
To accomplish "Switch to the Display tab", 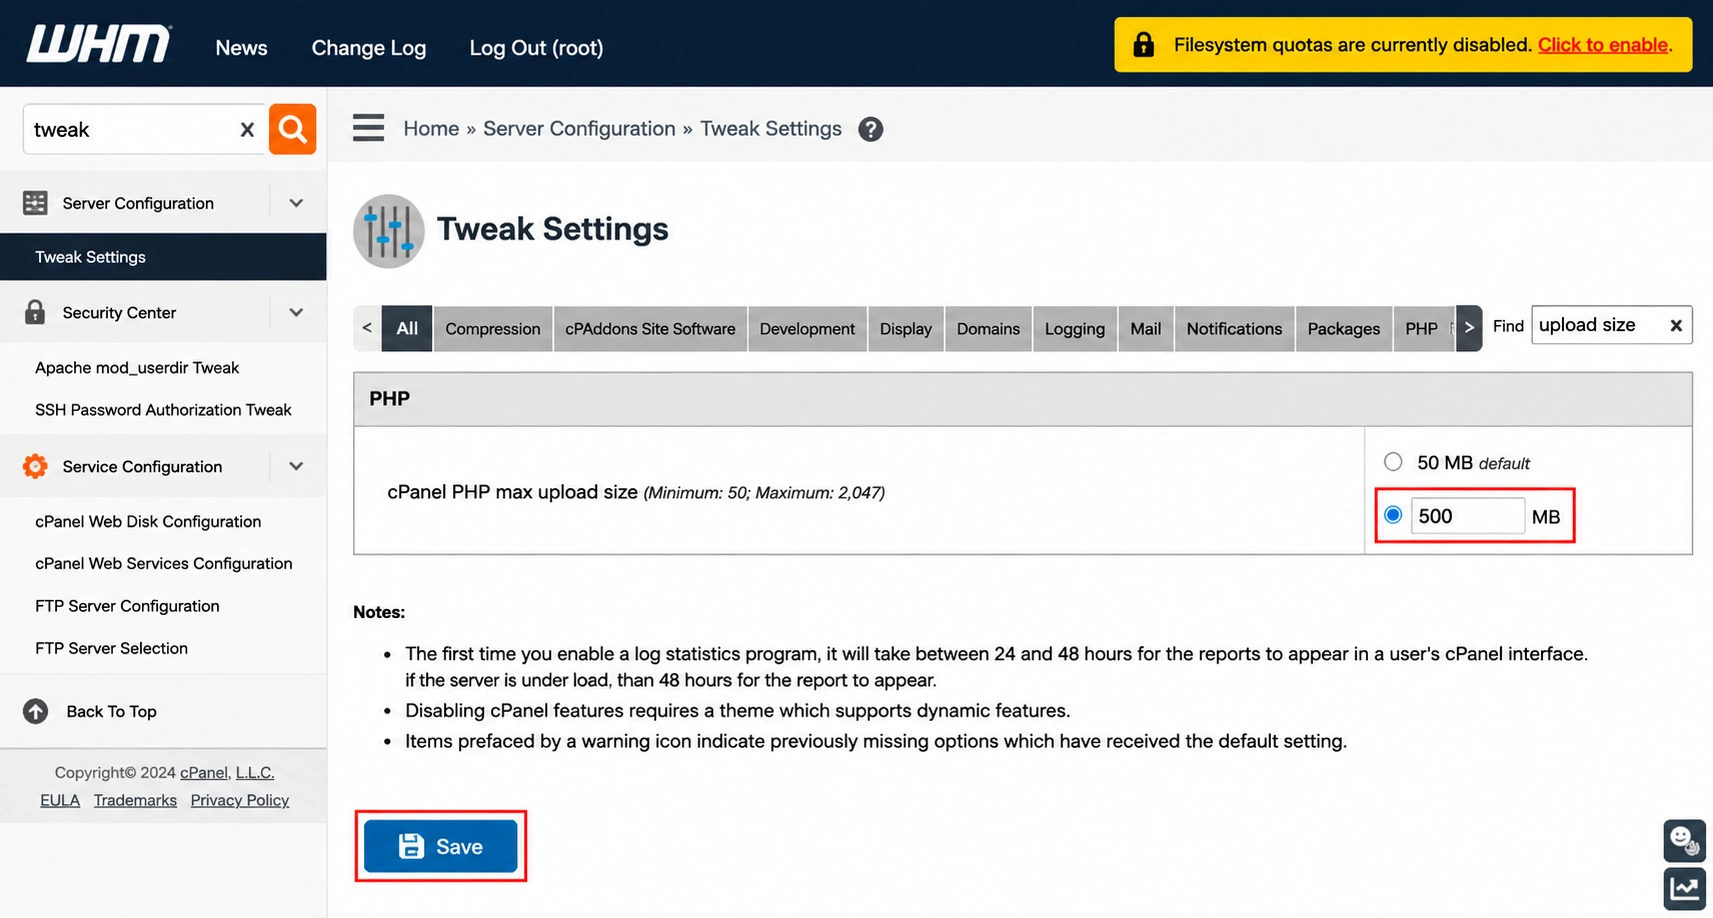I will pos(906,328).
